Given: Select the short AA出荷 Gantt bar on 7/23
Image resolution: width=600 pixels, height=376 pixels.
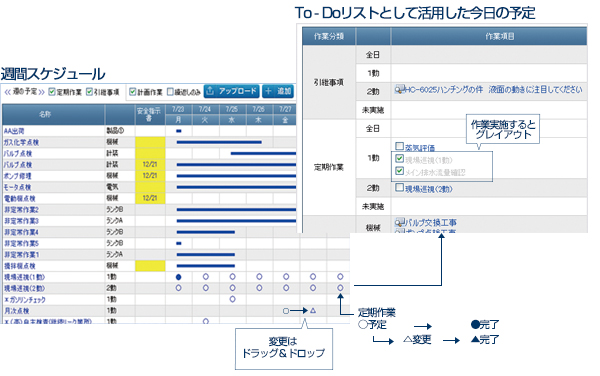Looking at the screenshot, I should coord(178,131).
